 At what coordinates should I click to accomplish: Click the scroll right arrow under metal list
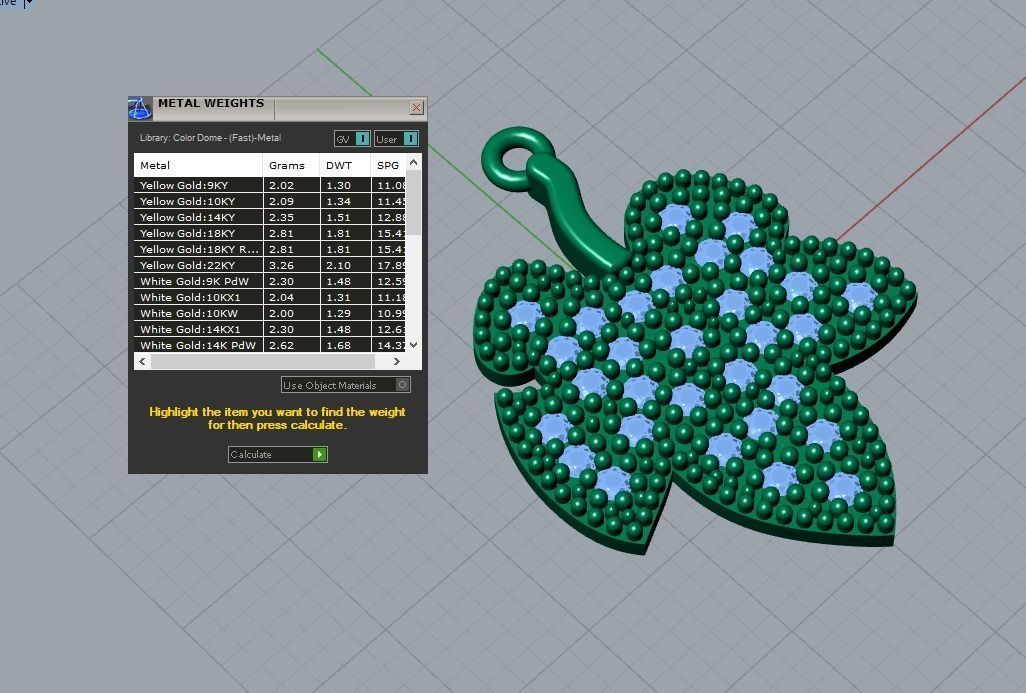[x=397, y=361]
